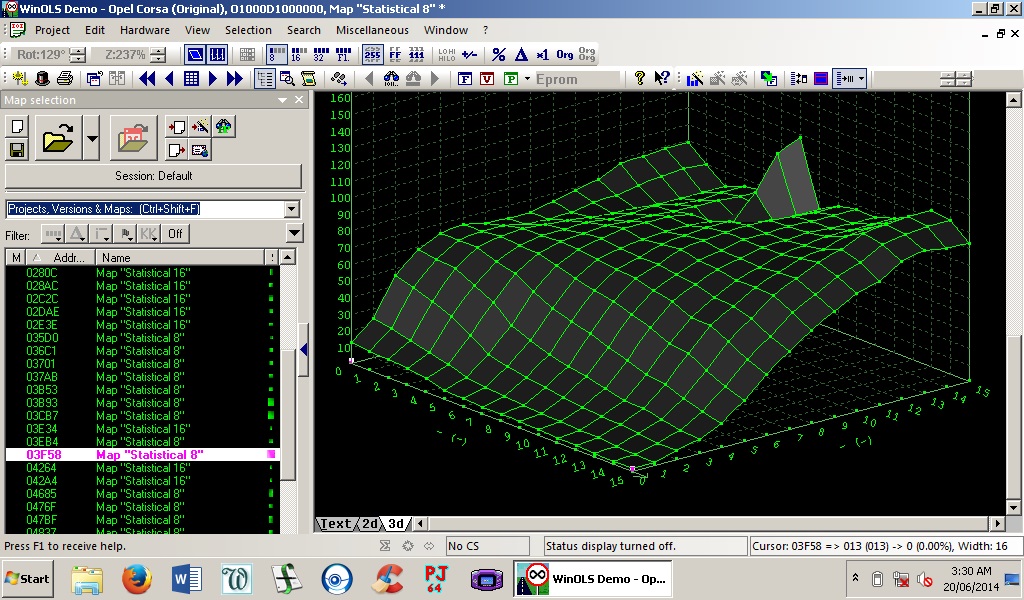The height and width of the screenshot is (600, 1024).
Task: Switch to the 2d tab
Action: click(370, 524)
